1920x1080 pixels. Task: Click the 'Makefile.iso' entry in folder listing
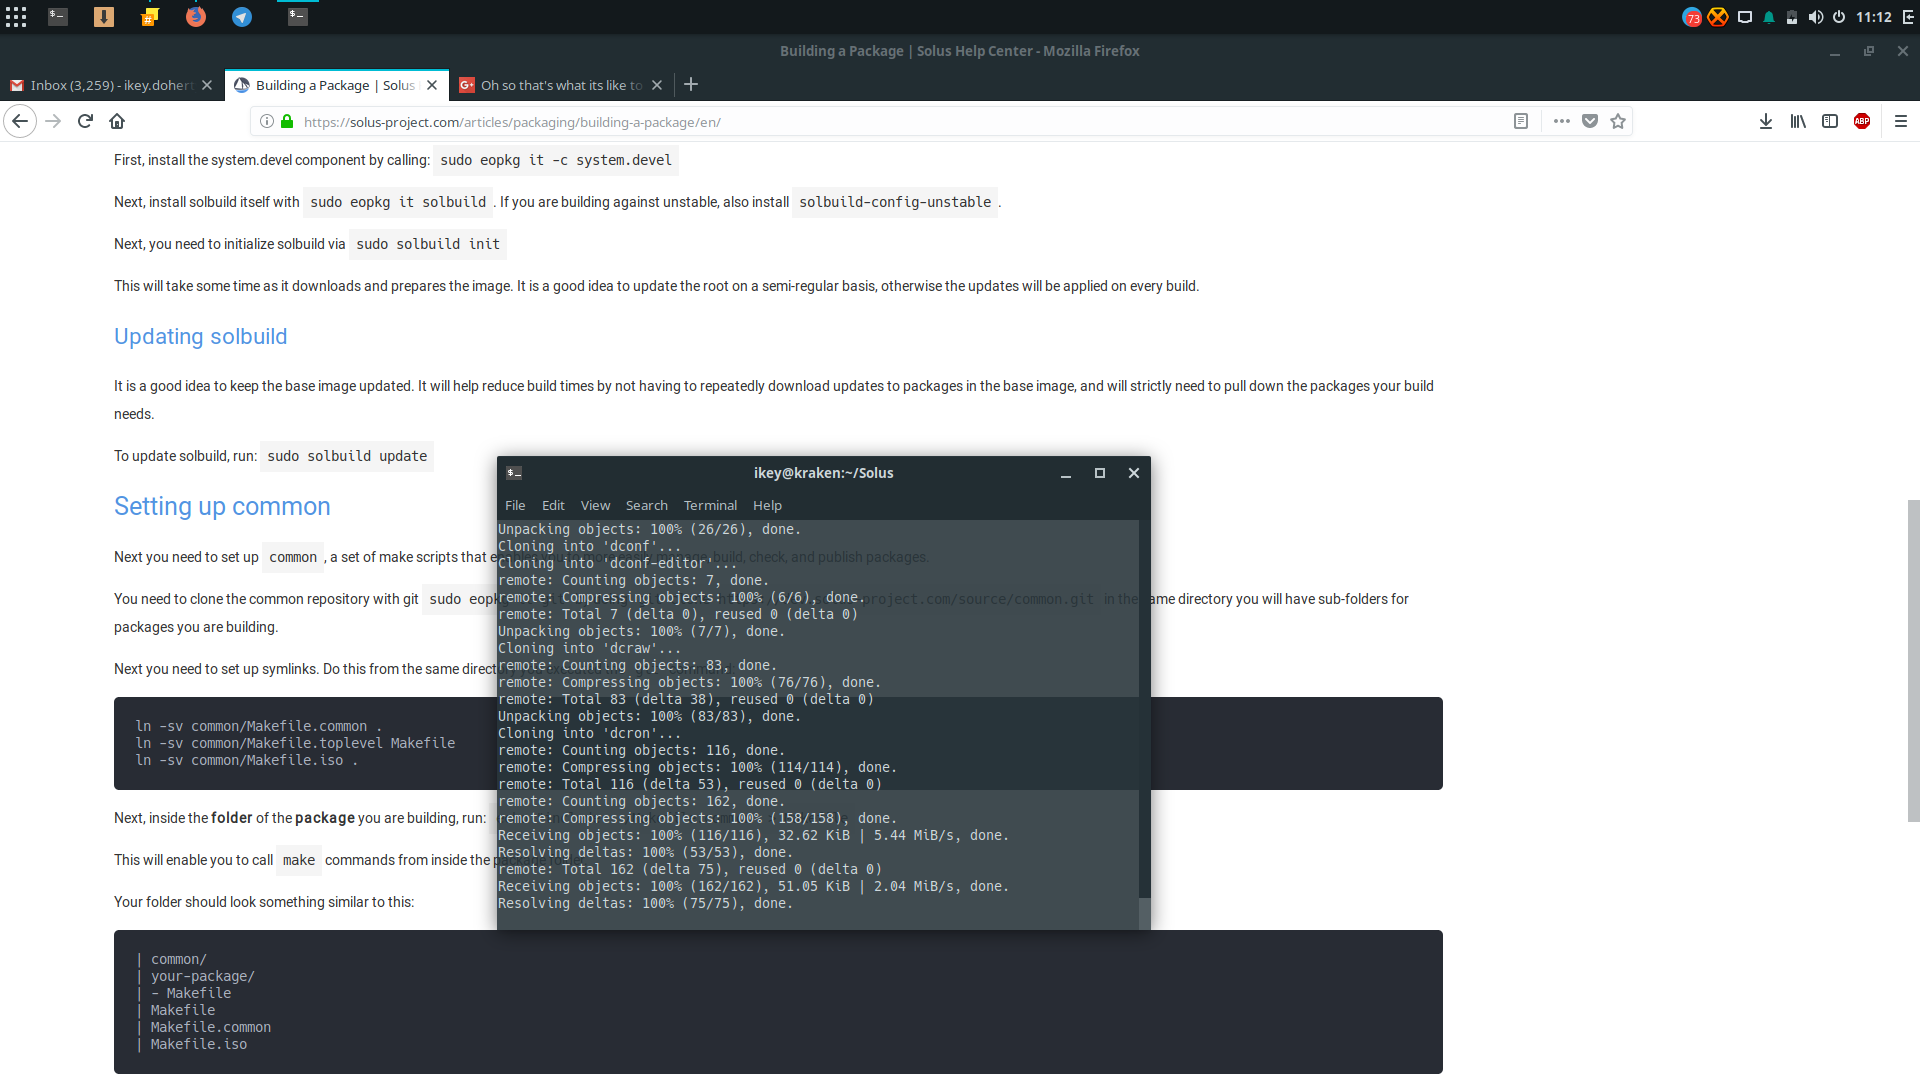pos(198,1044)
